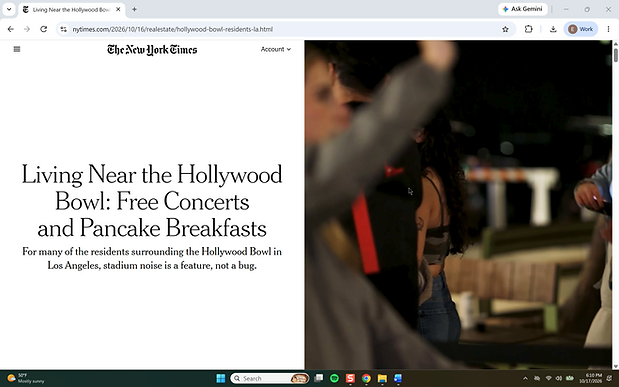Open the Wi-Fi network tray icon
619x387 pixels.
548,378
